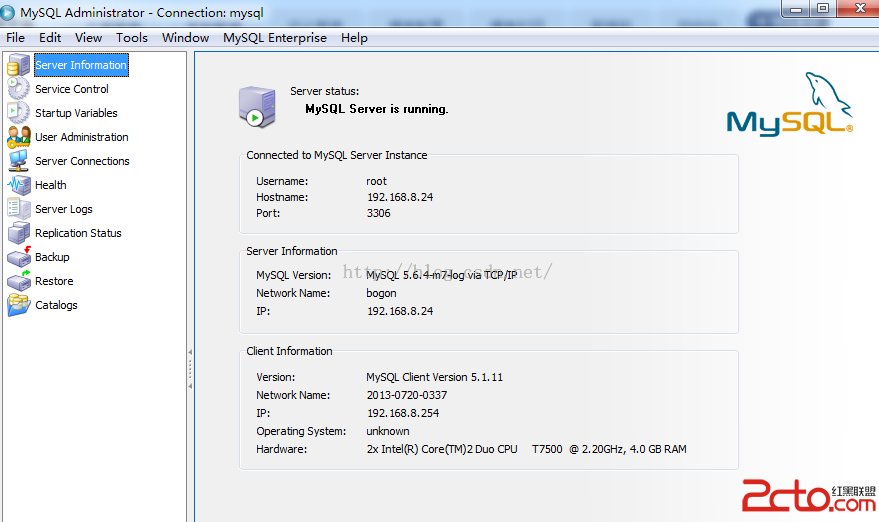Select Server Information in sidebar
The height and width of the screenshot is (522, 879).
81,65
